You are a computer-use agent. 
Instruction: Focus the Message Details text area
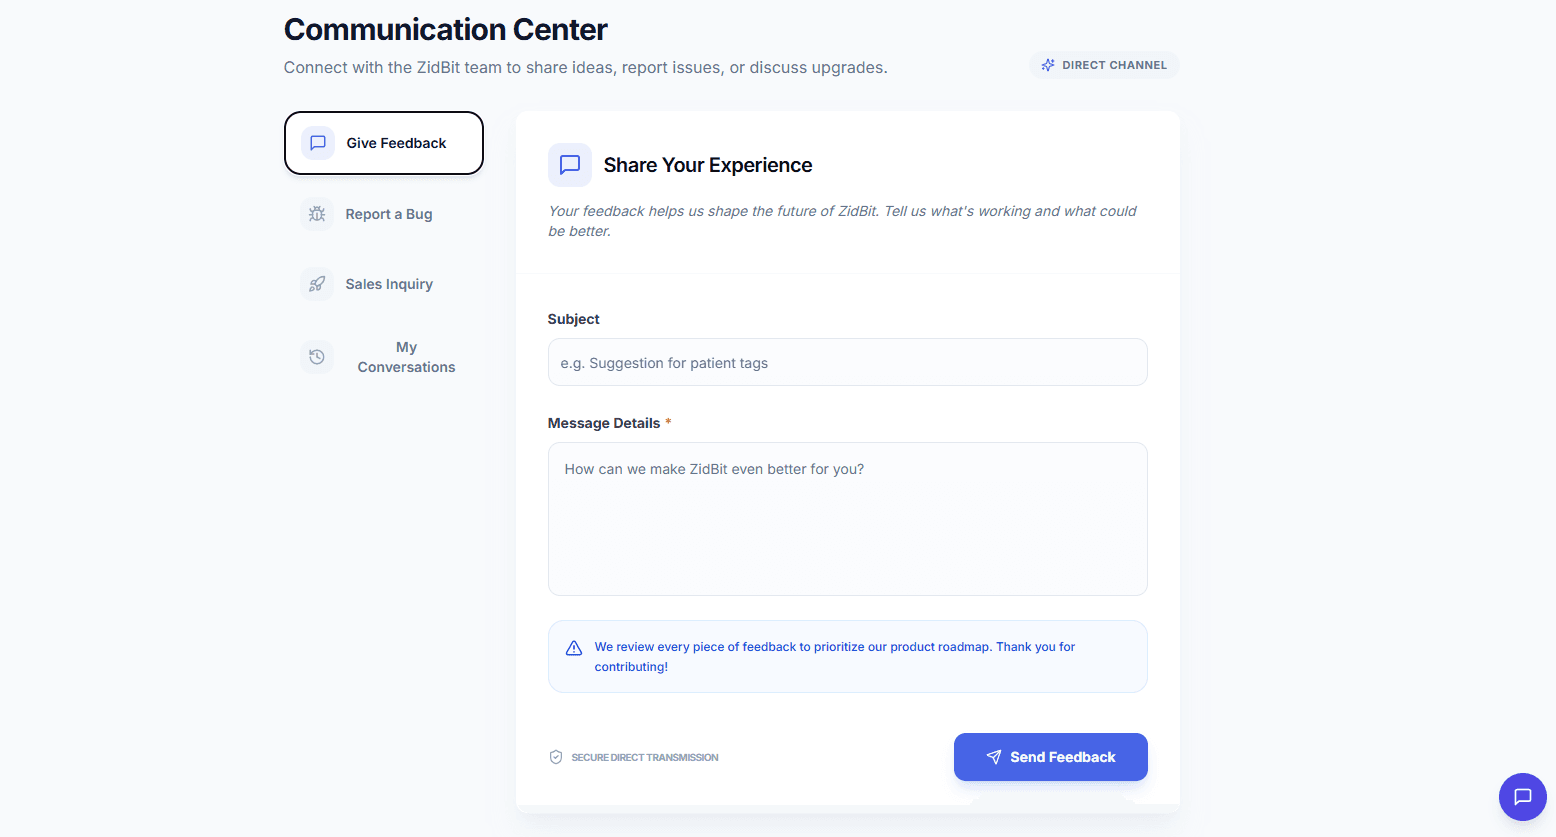848,519
